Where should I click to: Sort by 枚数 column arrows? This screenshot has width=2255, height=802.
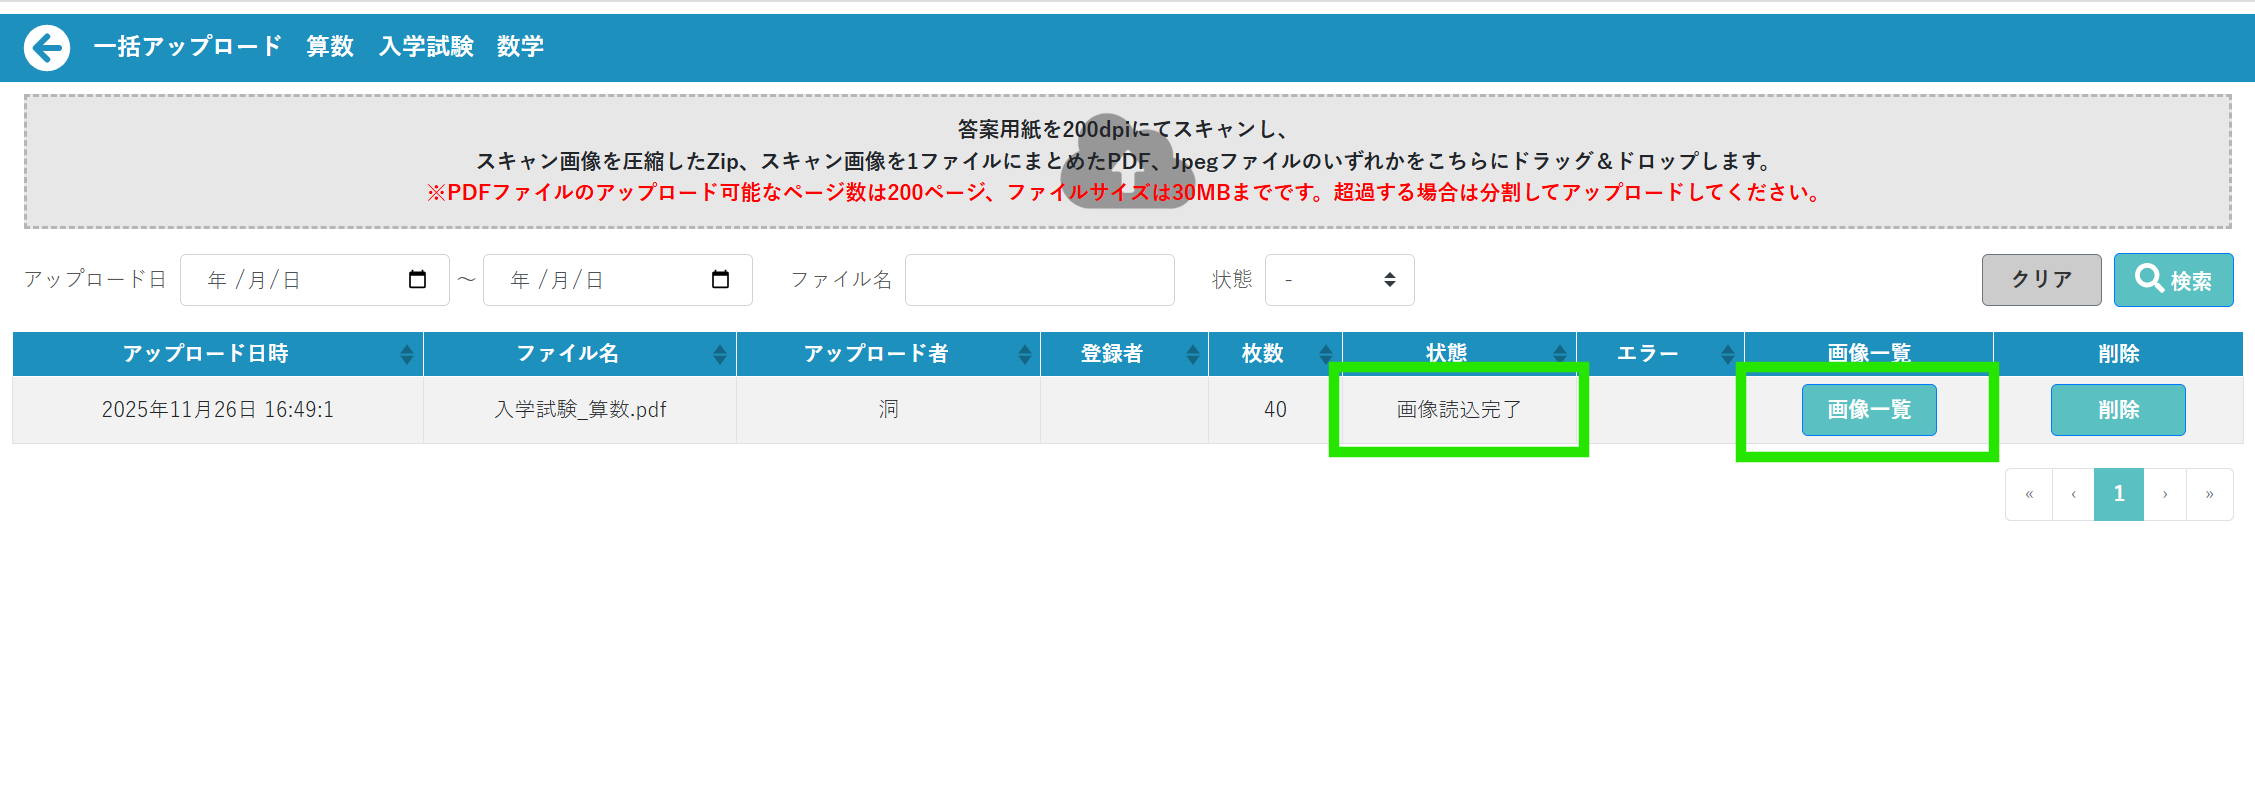1325,354
